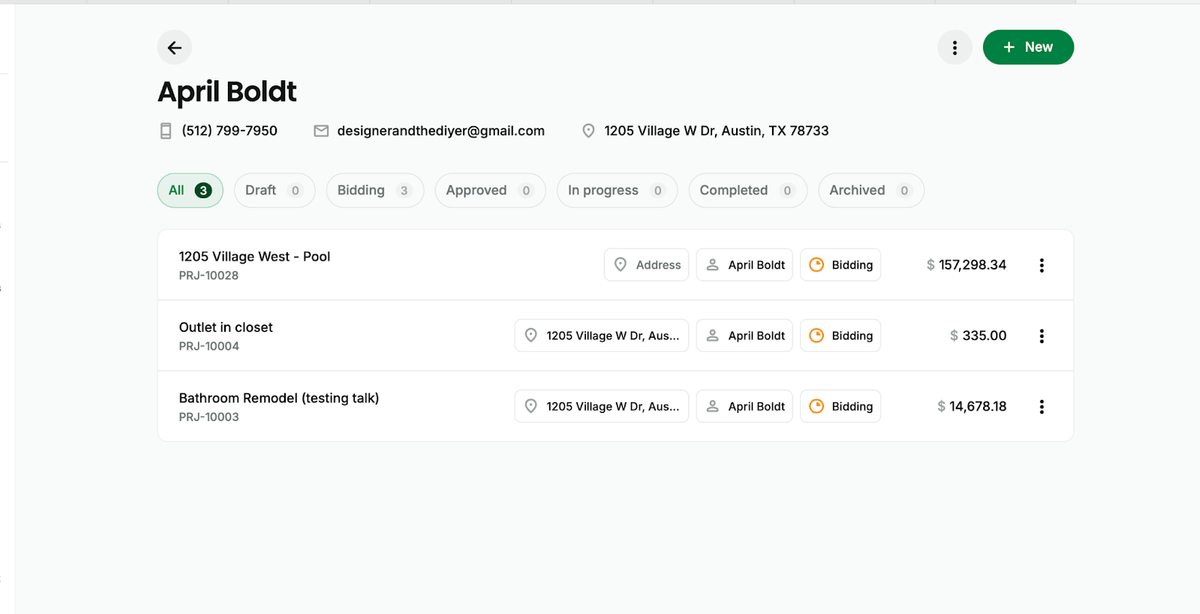
Task: Open the more options menu for 1205 Village West - Pool
Action: 1042,265
